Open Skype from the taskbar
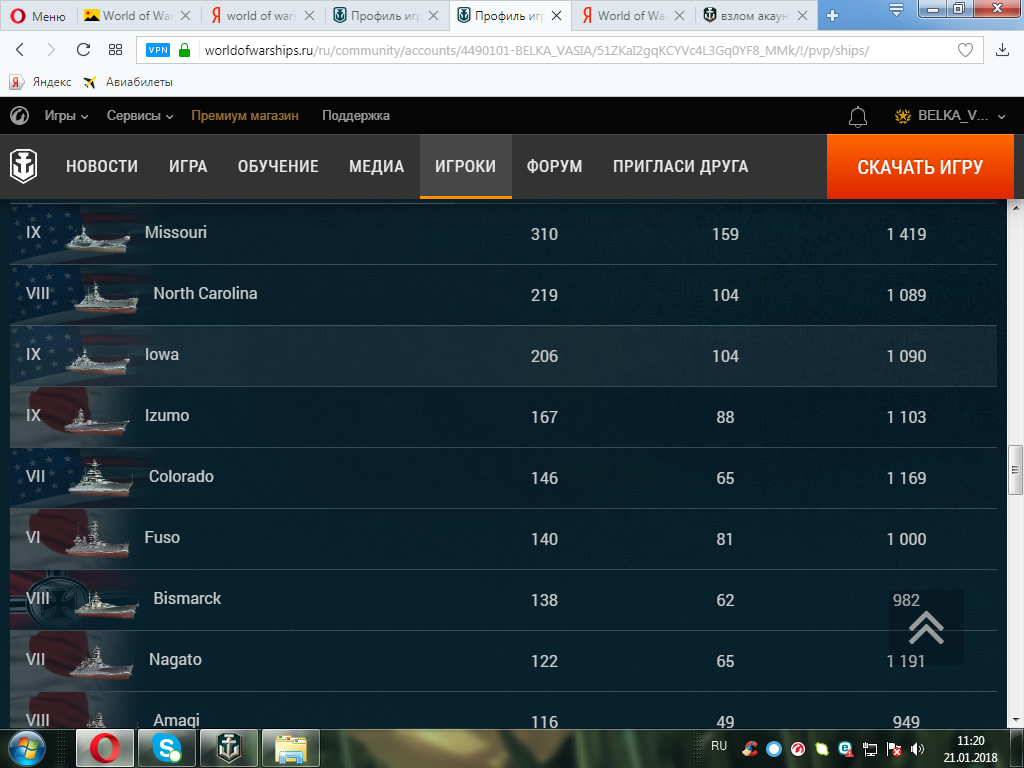 [167, 748]
